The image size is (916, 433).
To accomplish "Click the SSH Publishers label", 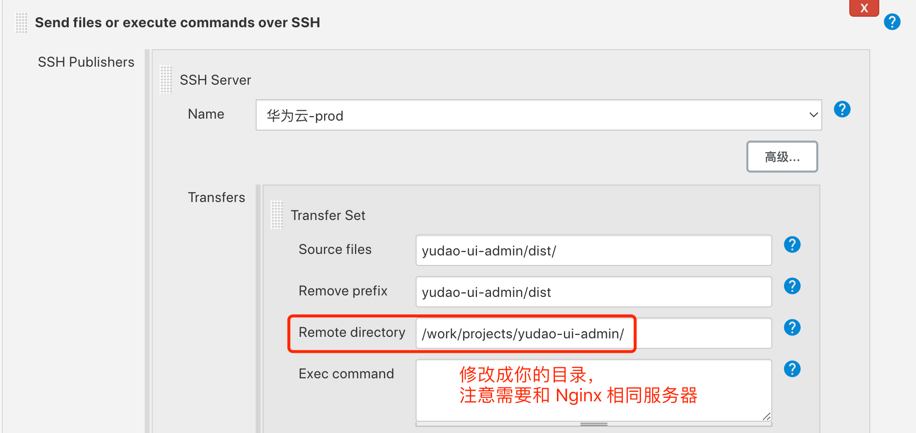I will [86, 62].
